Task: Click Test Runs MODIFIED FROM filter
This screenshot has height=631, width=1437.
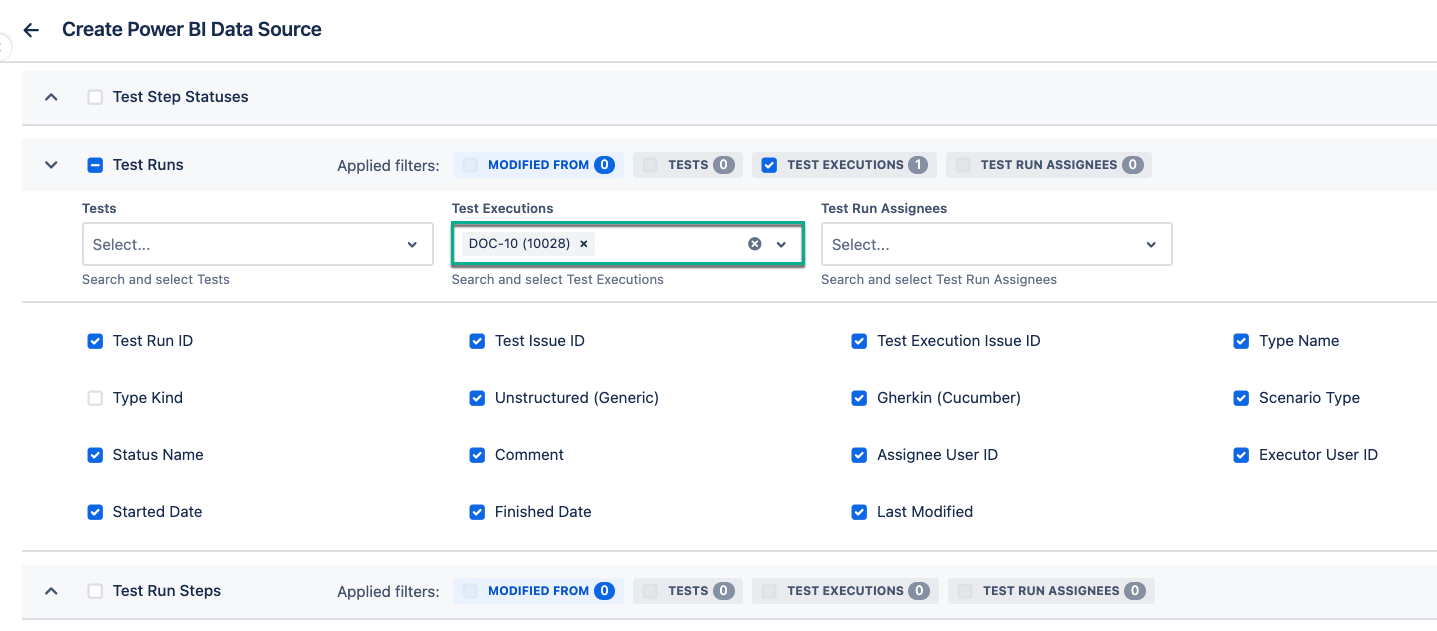Action: 538,165
